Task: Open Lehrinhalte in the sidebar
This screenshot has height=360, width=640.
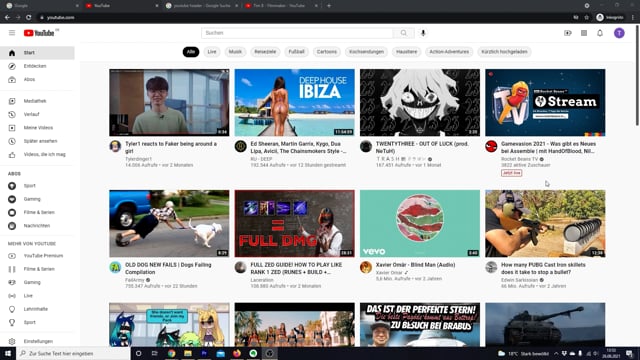Action: point(37,309)
